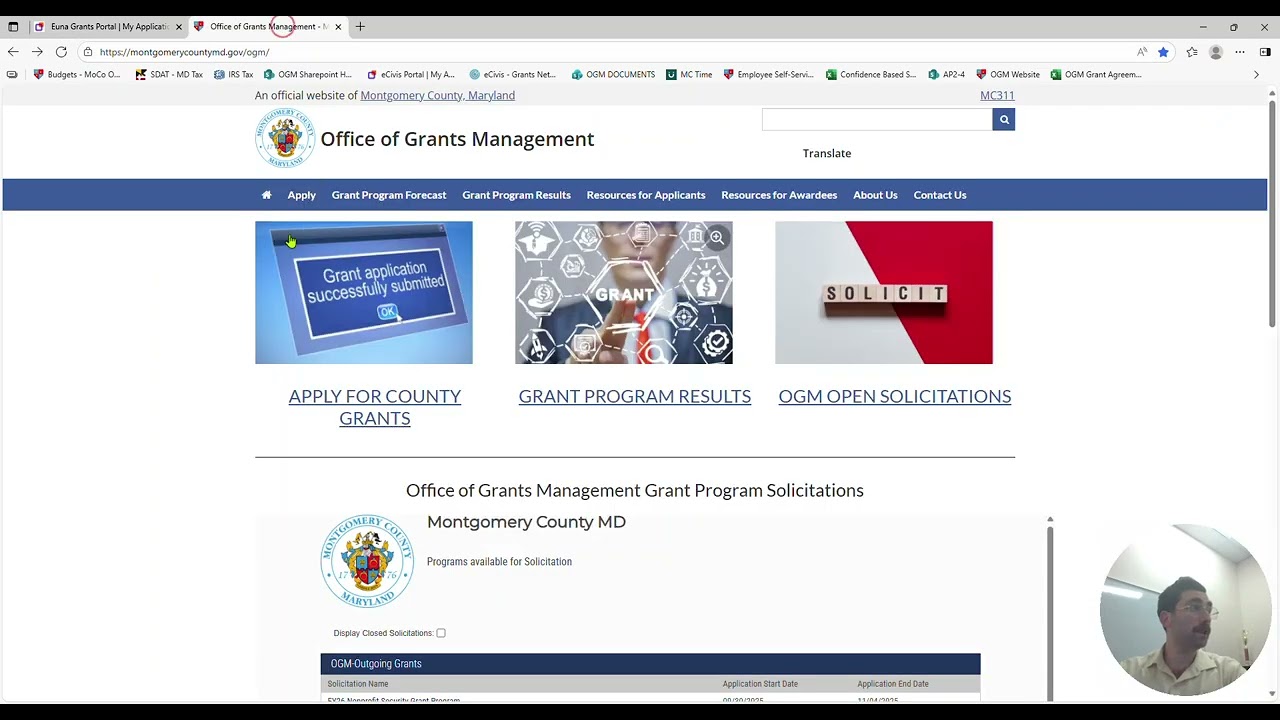
Task: Open SDAT - MD Tax bookmark
Action: [x=170, y=74]
